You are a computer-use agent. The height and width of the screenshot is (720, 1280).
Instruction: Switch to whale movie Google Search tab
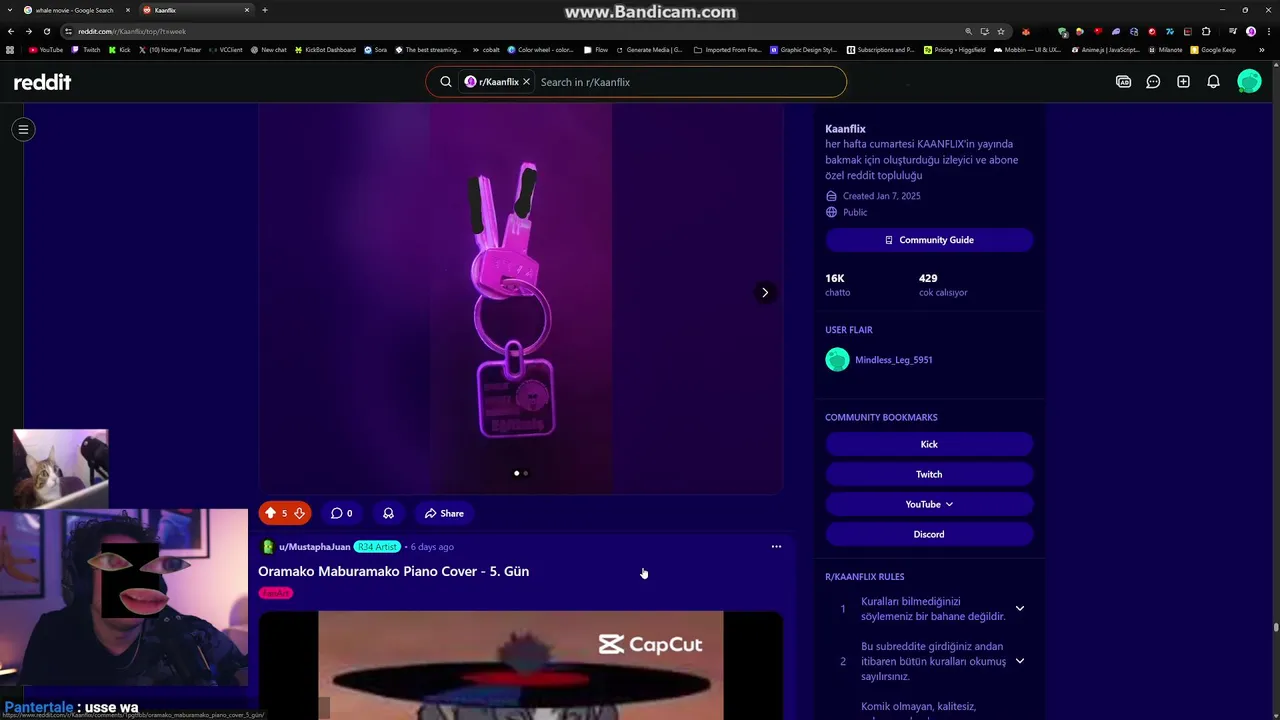coord(75,10)
